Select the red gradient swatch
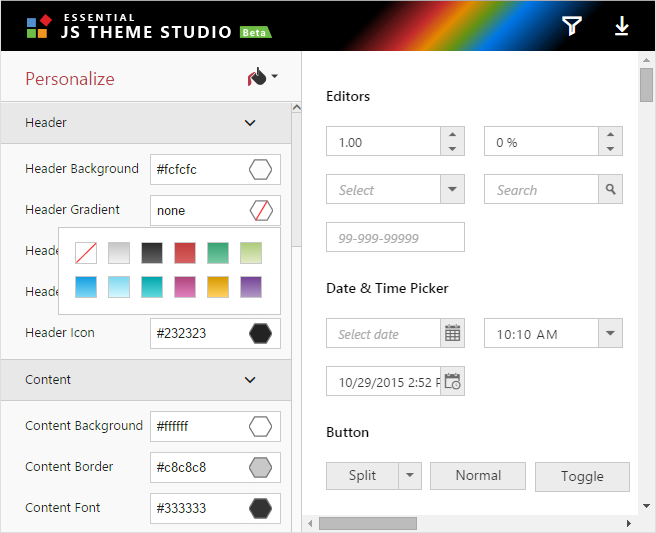Screen dimensions: 656x533 tap(184, 253)
